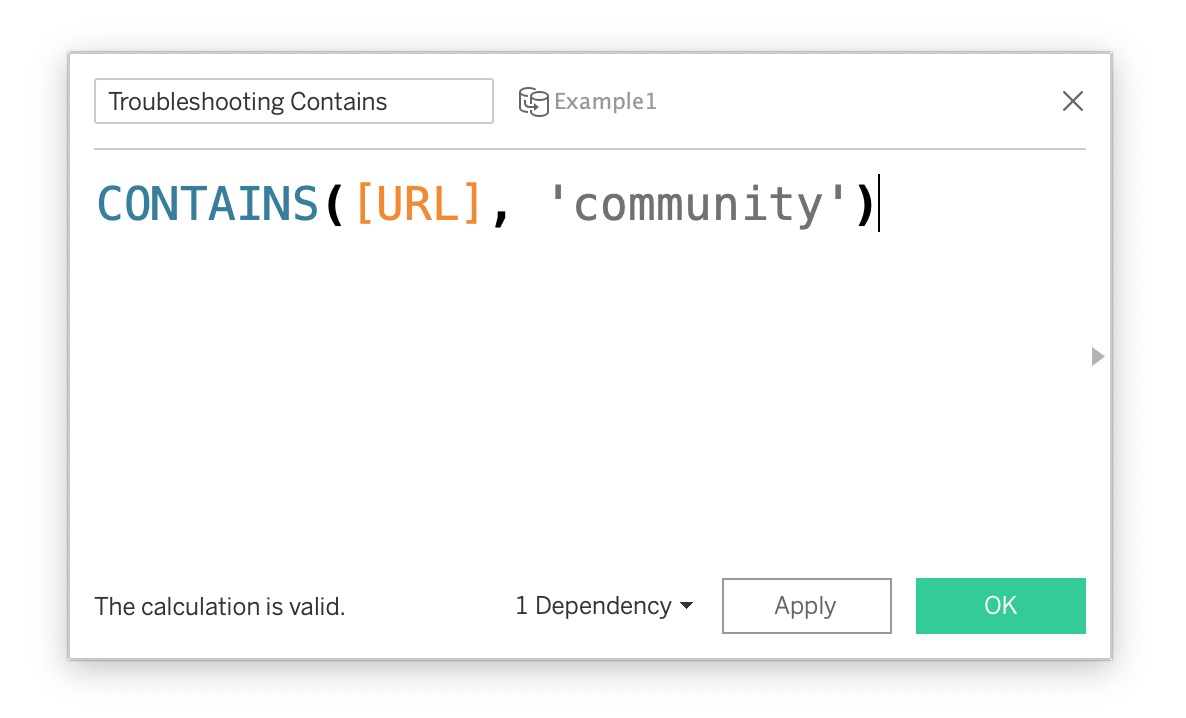The image size is (1186, 718).
Task: Click the CONTAINS function keyword
Action: tap(207, 204)
